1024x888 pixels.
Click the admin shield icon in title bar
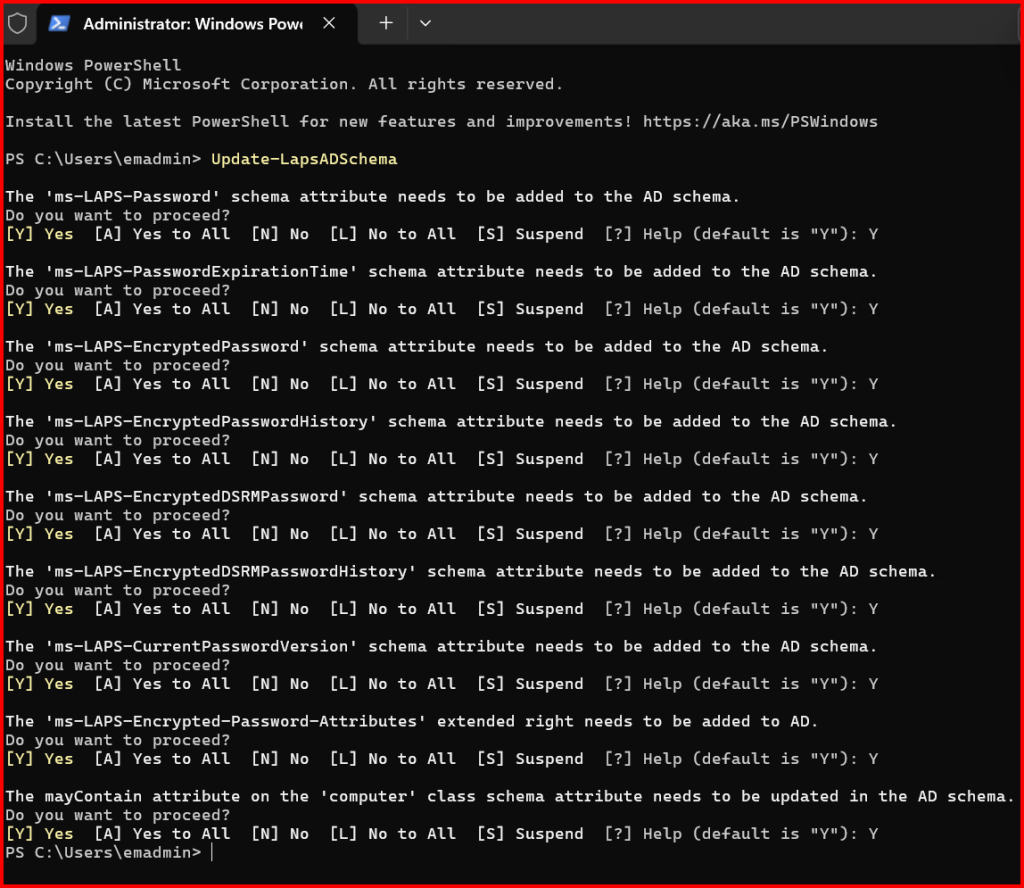(x=18, y=23)
